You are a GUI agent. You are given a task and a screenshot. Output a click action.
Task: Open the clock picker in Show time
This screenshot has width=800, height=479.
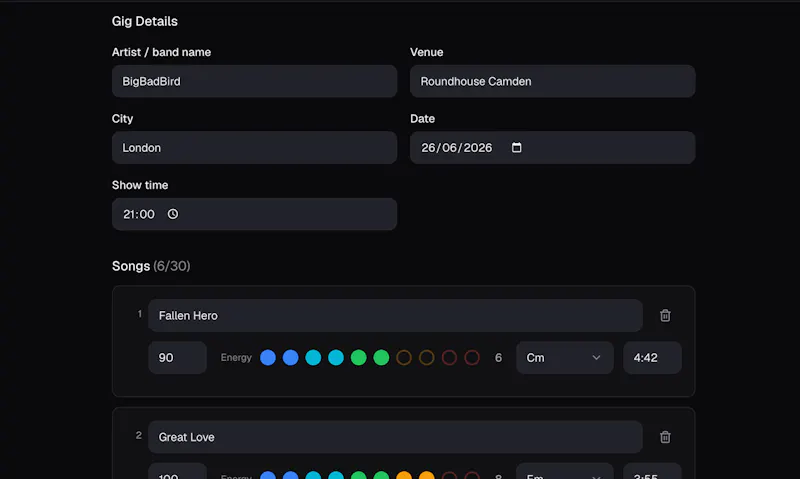173,214
